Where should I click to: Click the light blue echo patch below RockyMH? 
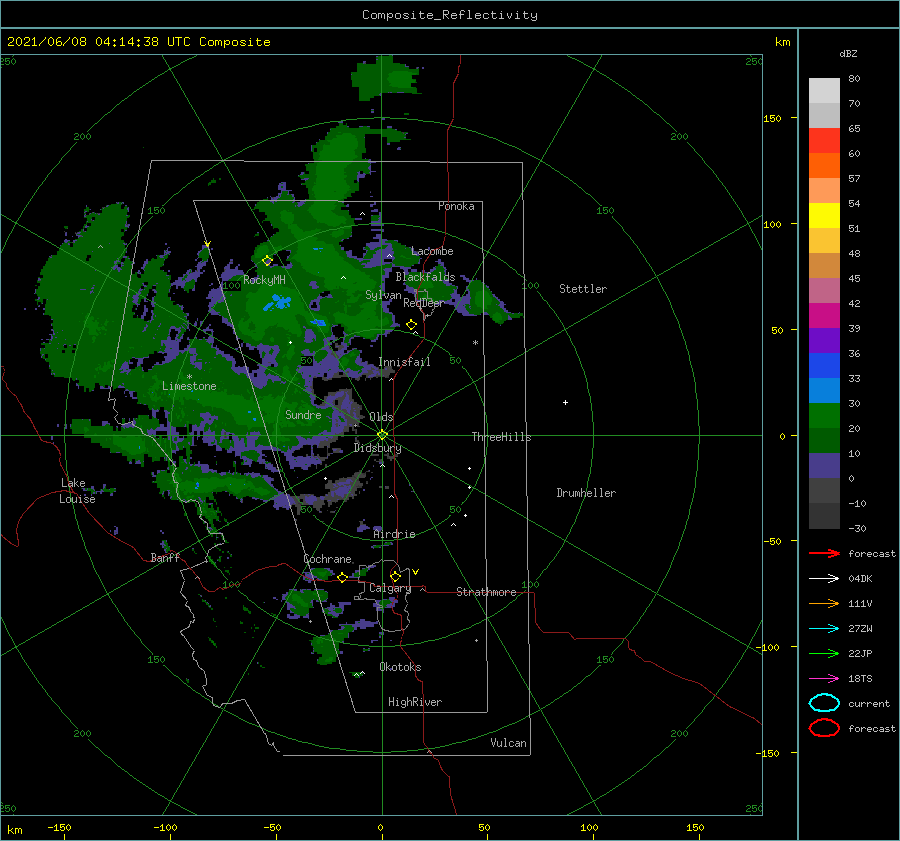click(277, 302)
